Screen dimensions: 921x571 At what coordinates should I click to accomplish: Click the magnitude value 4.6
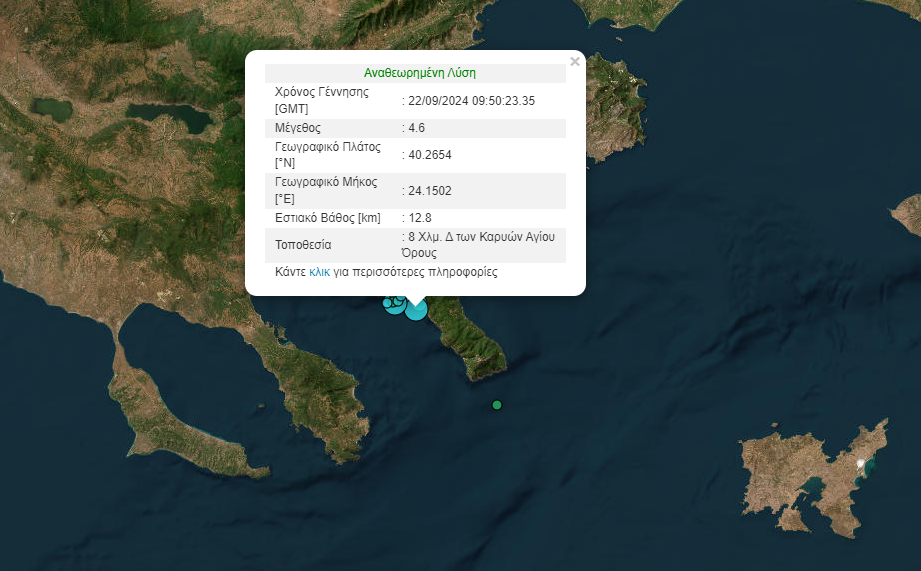pyautogui.click(x=417, y=128)
